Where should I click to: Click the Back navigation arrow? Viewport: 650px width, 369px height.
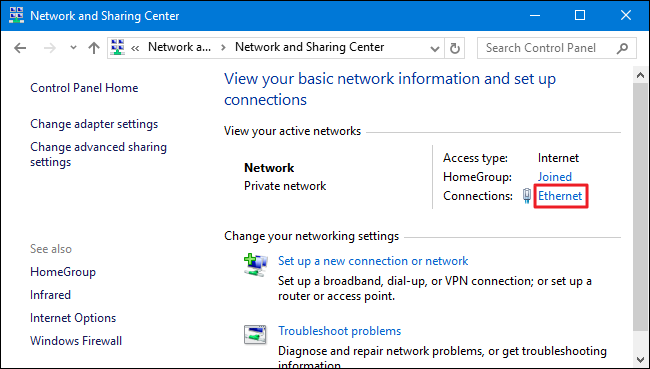20,48
